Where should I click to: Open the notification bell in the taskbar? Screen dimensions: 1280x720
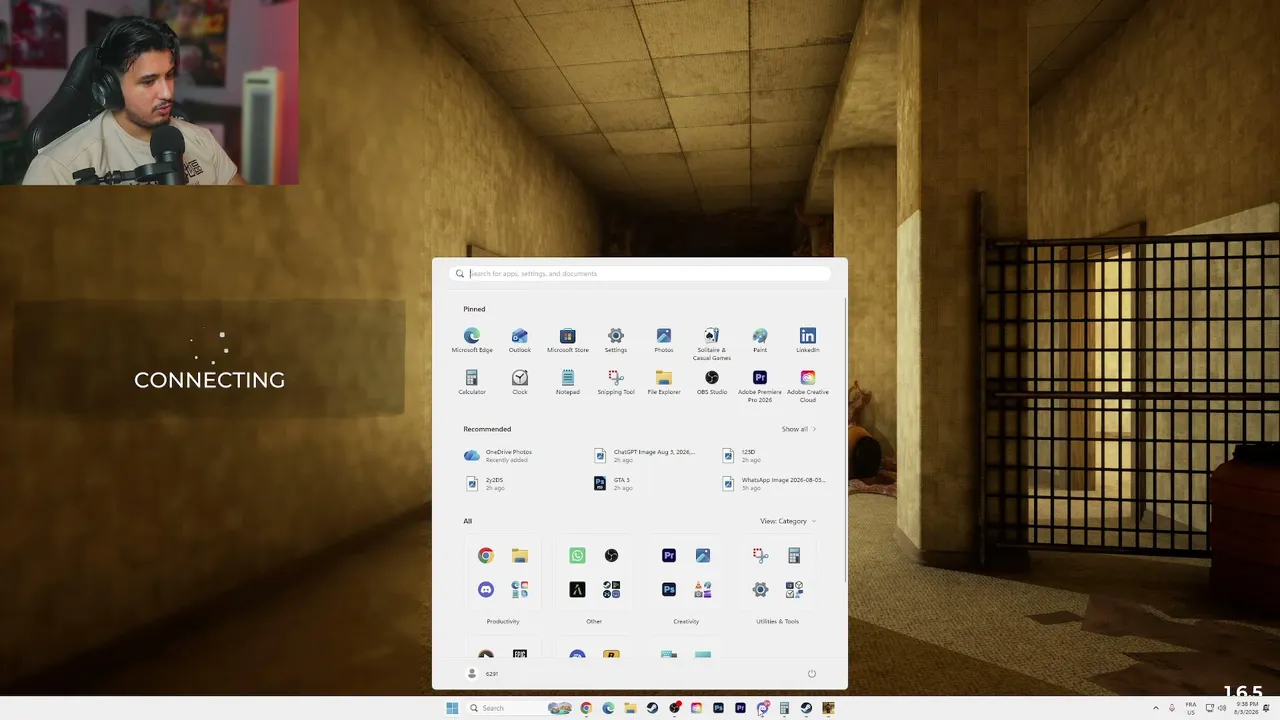pyautogui.click(x=1267, y=708)
